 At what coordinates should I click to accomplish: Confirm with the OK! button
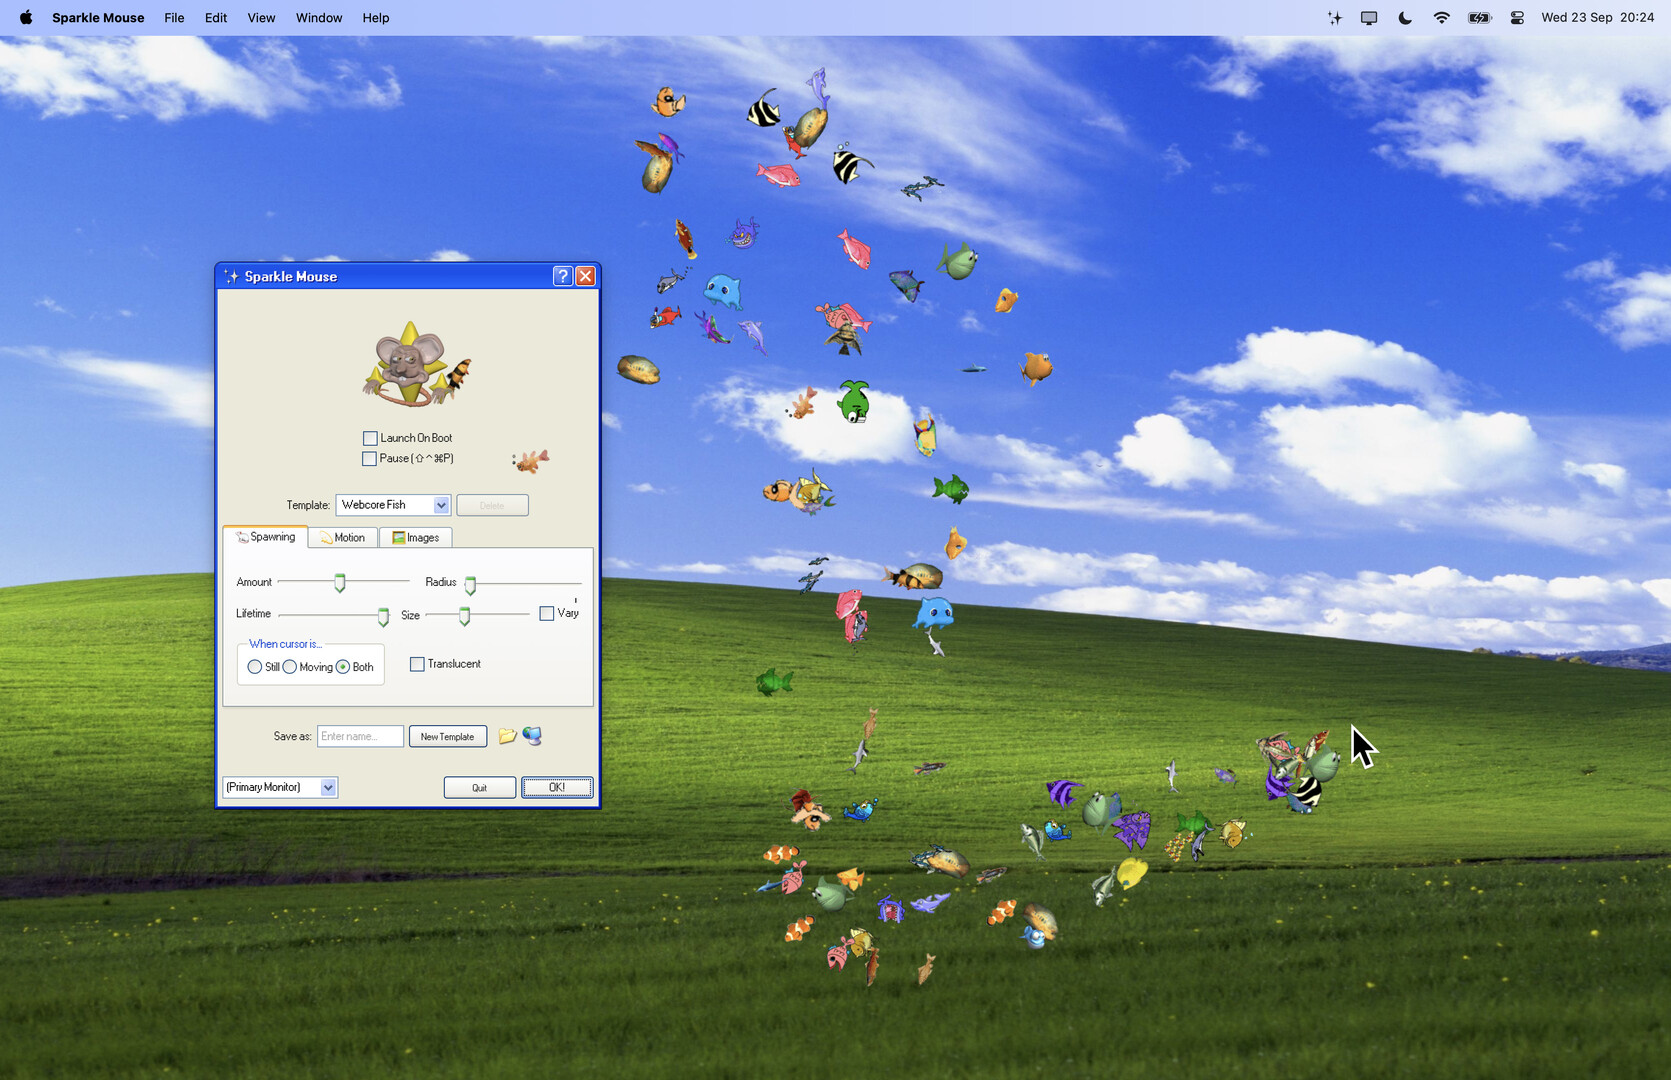(557, 787)
